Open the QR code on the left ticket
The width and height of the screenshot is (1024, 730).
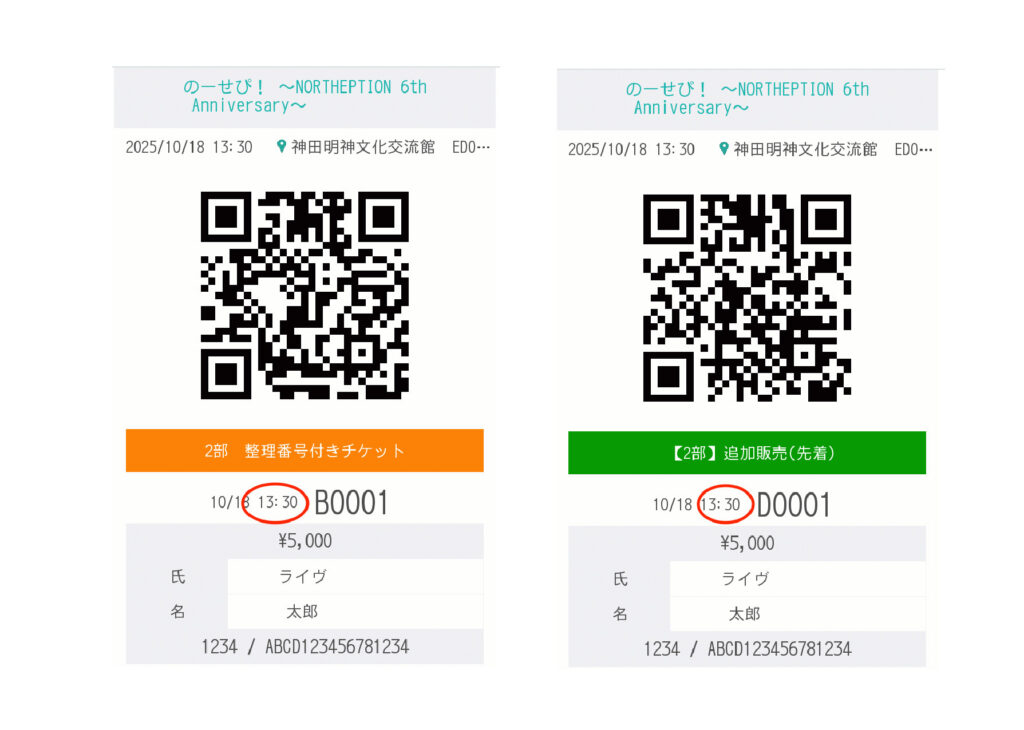coord(304,295)
